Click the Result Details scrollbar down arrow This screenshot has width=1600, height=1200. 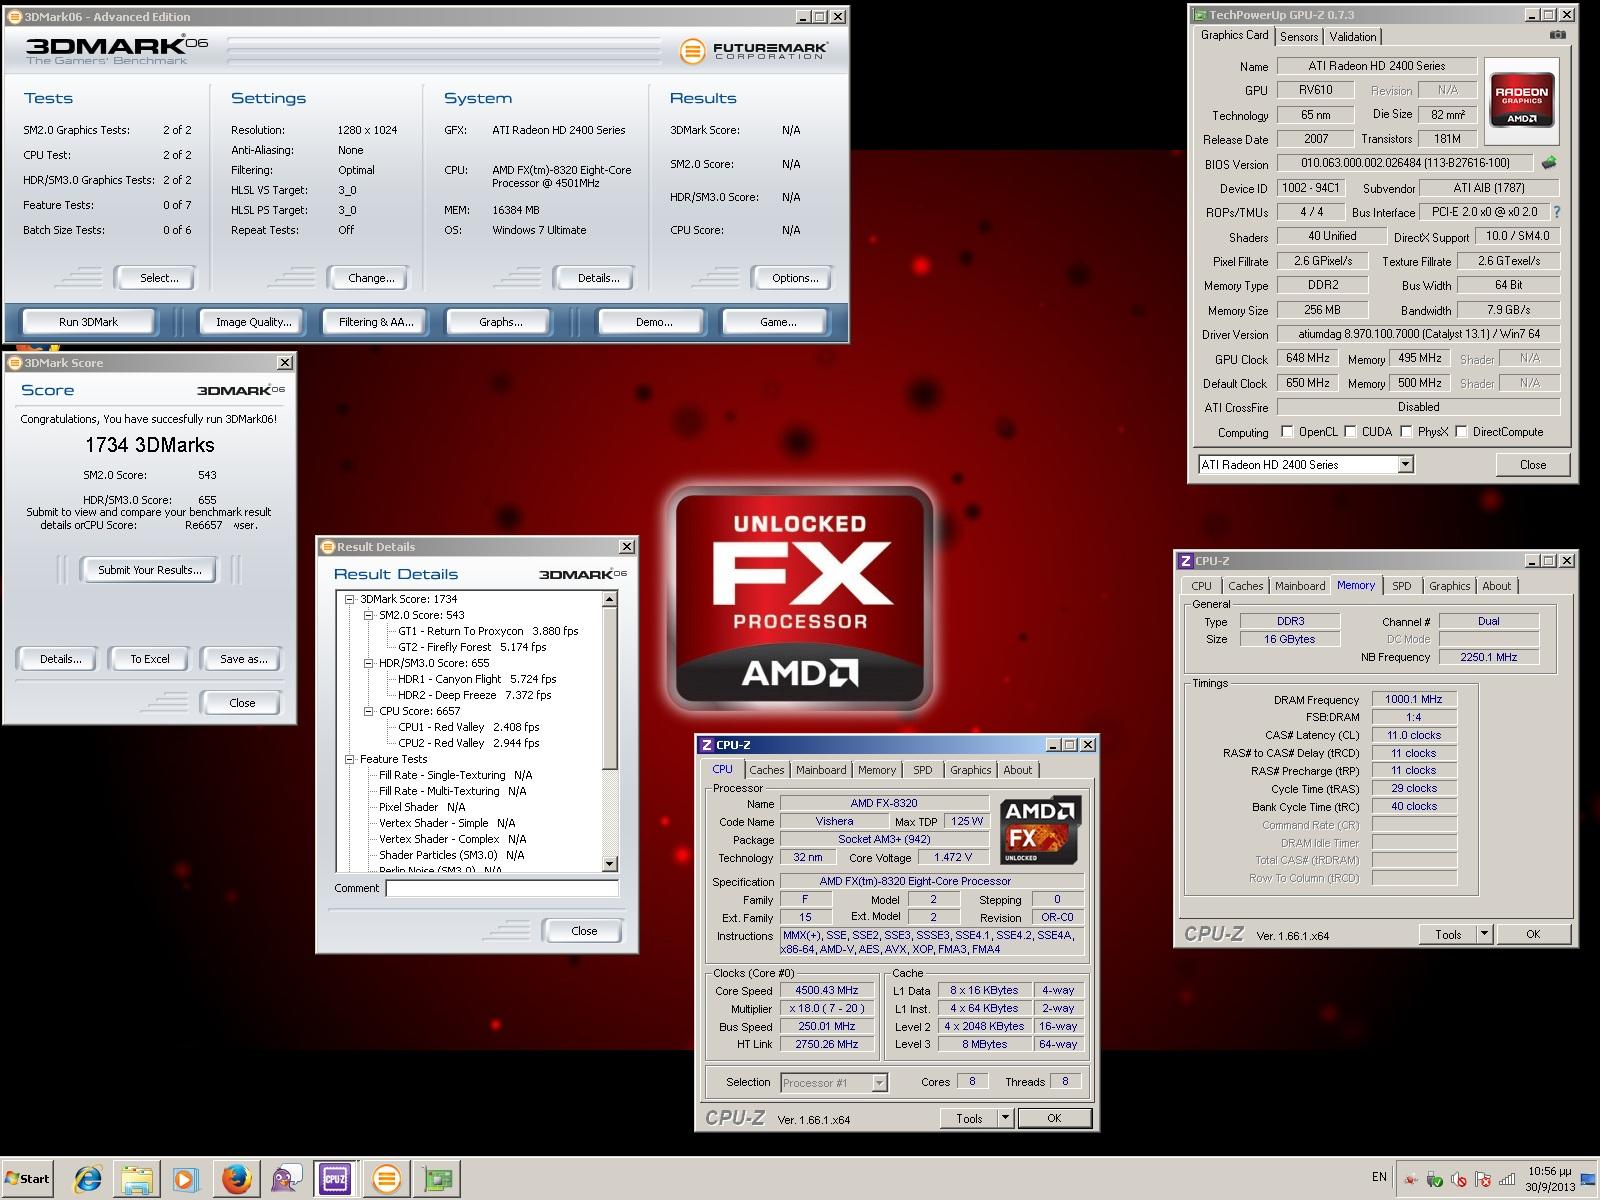tap(610, 864)
